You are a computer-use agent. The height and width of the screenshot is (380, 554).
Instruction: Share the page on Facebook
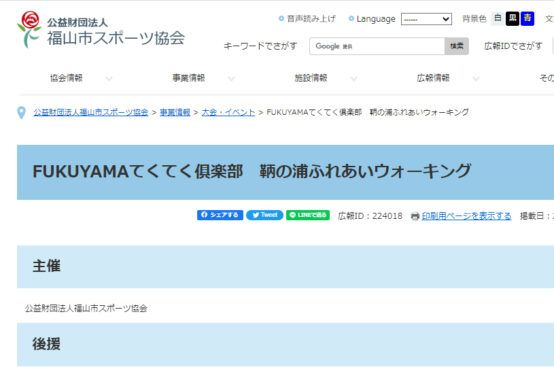point(220,215)
